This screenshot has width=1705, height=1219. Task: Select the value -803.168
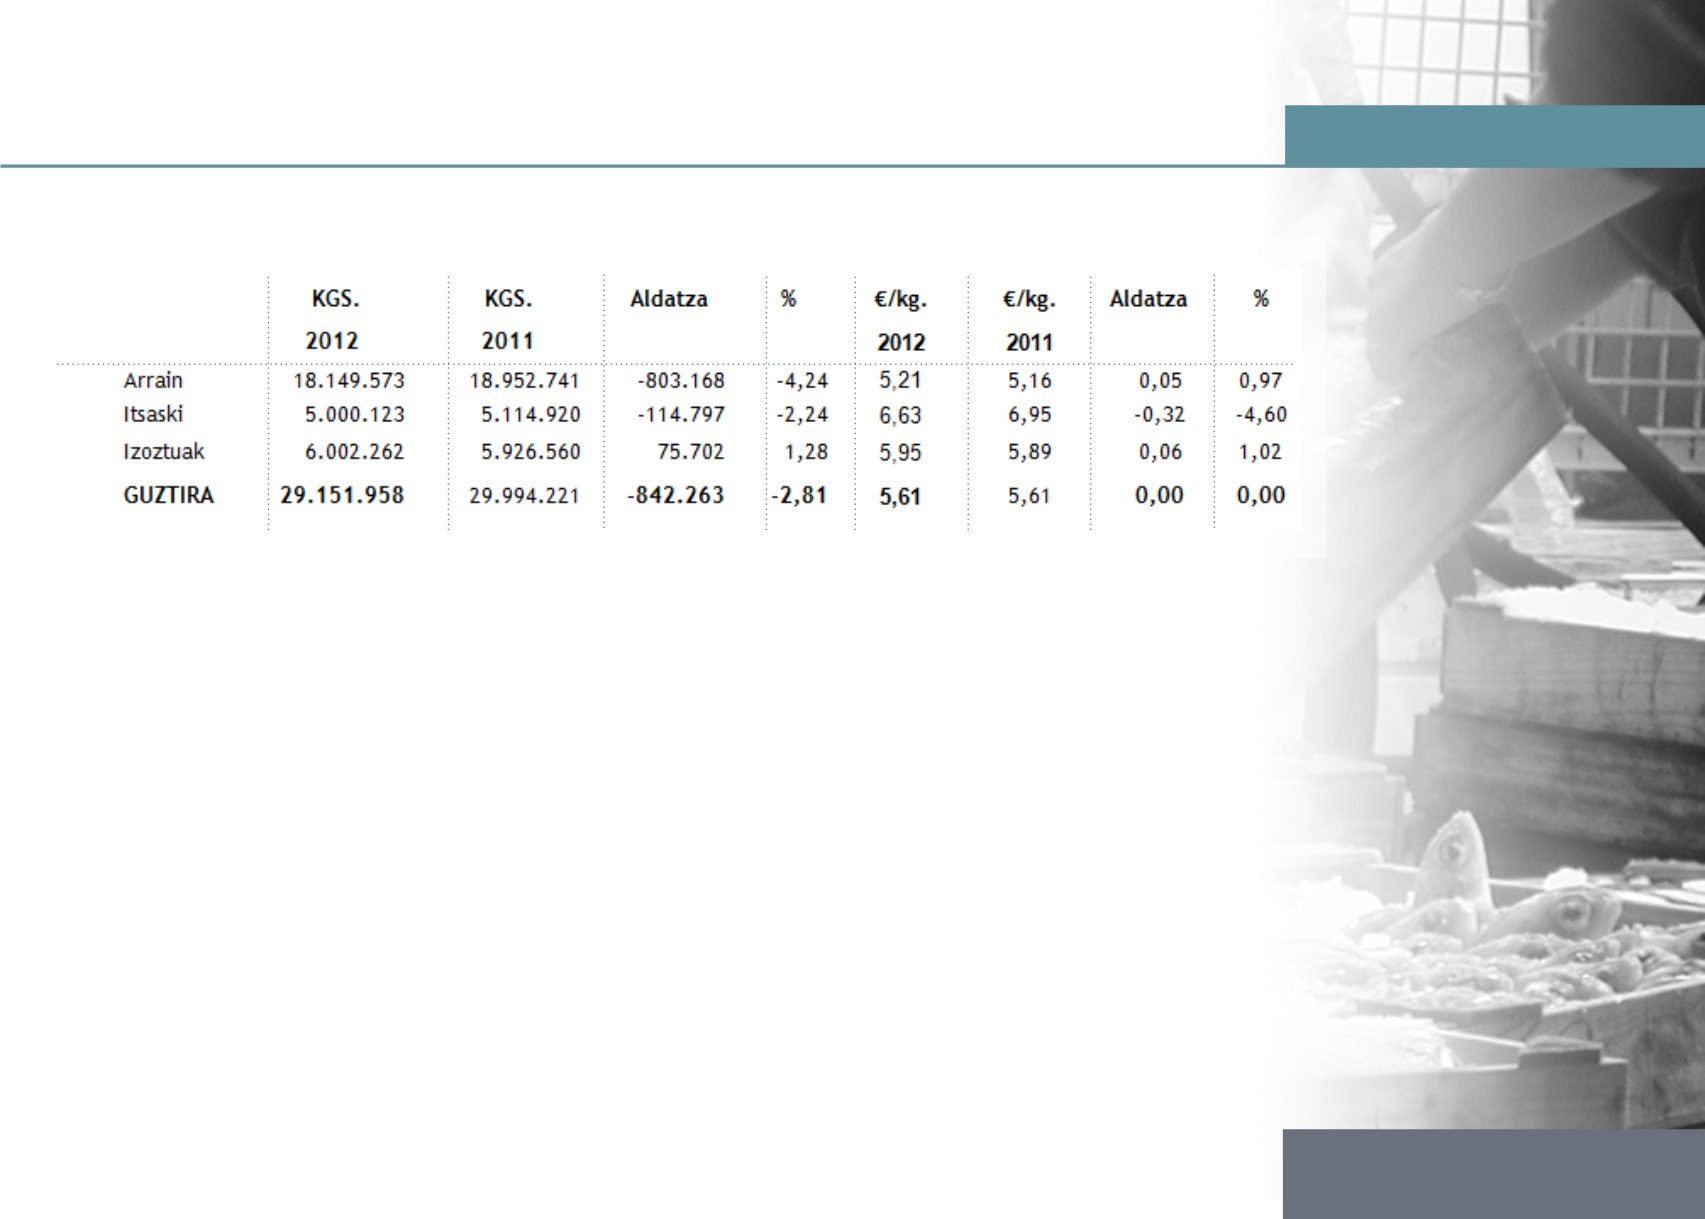click(x=681, y=380)
